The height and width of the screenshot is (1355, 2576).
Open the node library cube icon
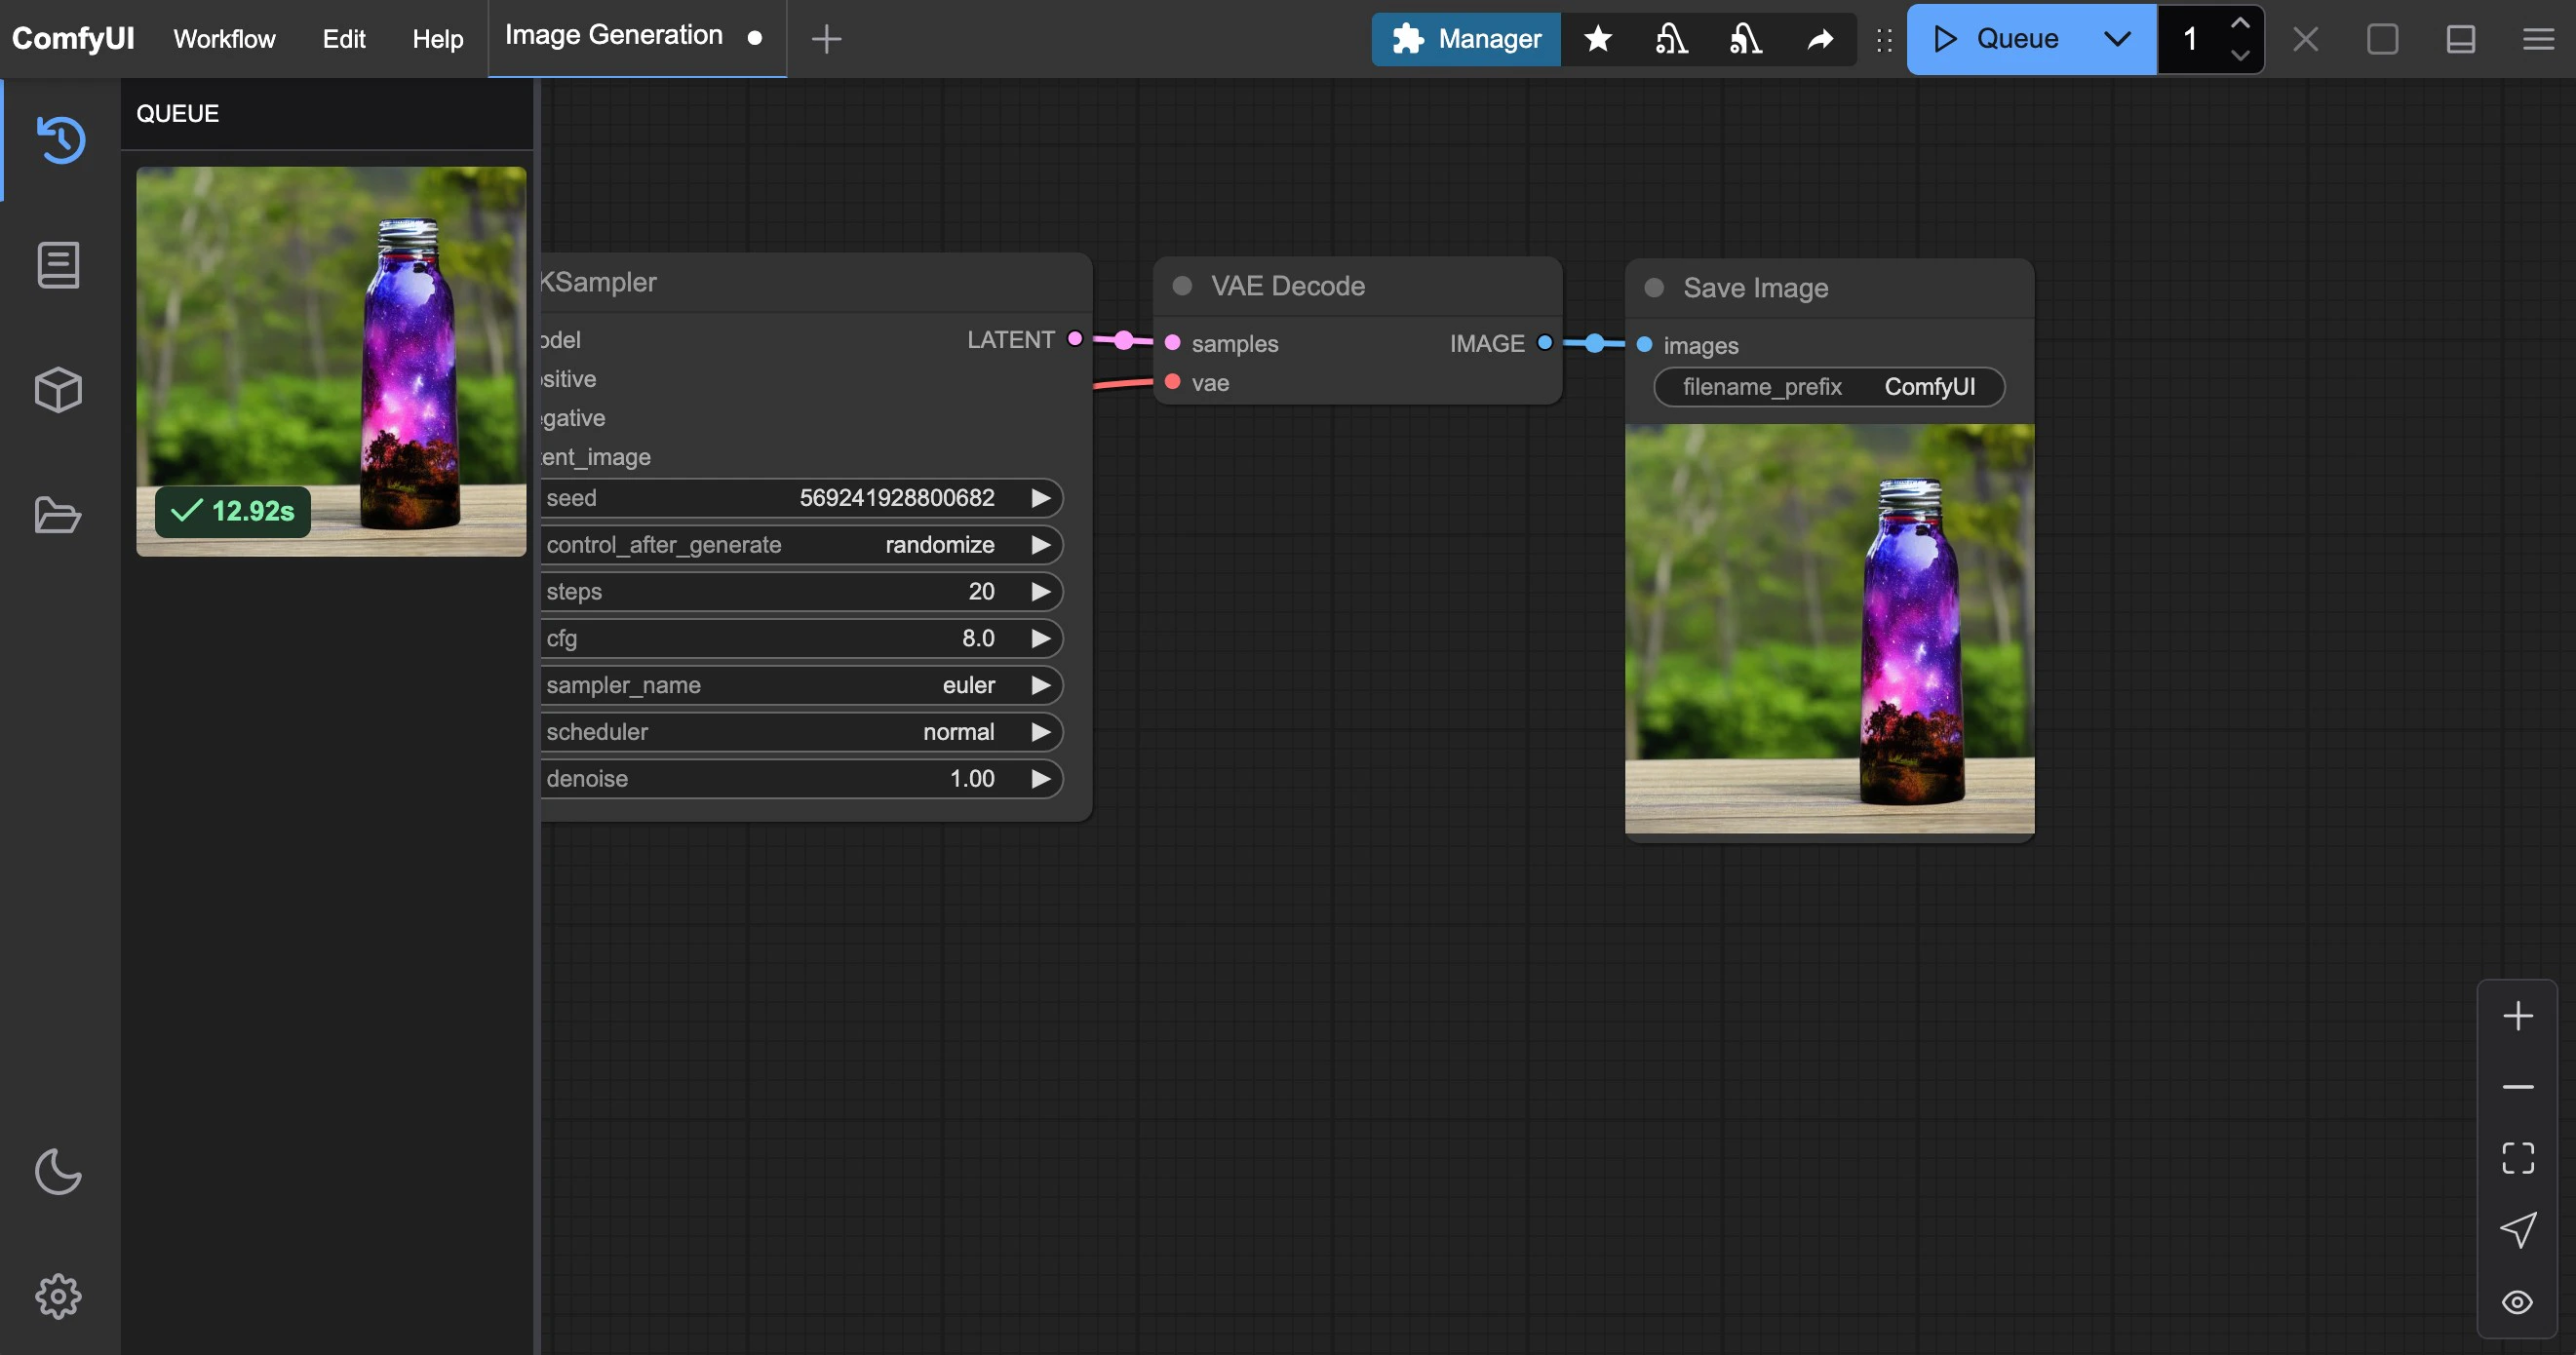pyautogui.click(x=58, y=390)
